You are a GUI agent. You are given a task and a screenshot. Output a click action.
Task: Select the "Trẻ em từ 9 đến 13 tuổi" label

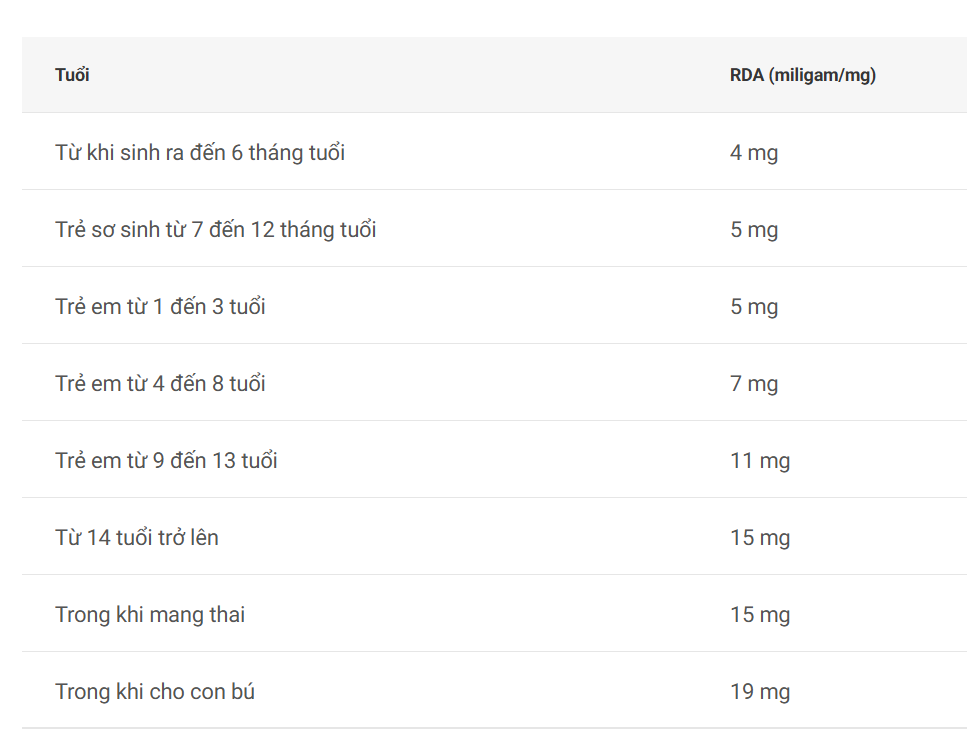(166, 461)
